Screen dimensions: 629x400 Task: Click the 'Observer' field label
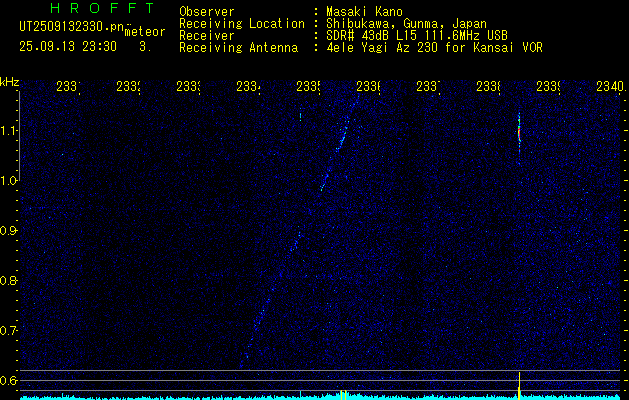point(207,12)
